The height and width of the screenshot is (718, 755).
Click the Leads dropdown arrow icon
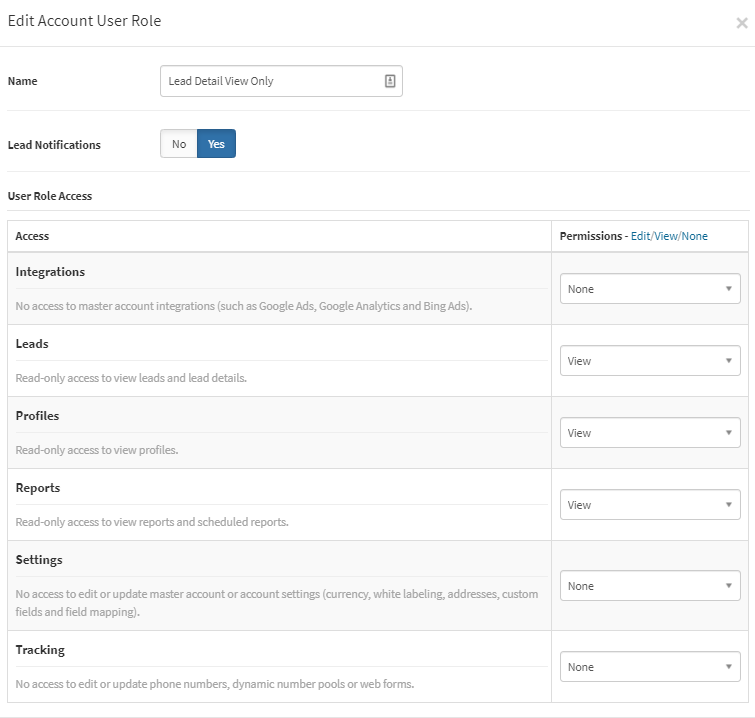729,360
